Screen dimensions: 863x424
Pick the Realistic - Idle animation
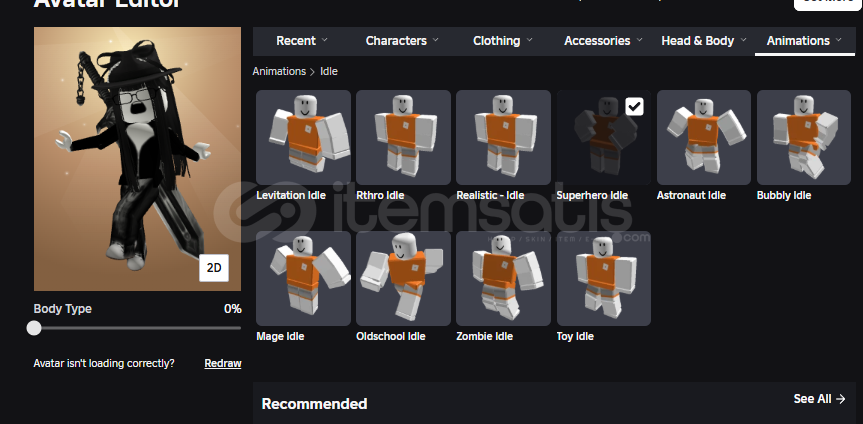tap(504, 138)
